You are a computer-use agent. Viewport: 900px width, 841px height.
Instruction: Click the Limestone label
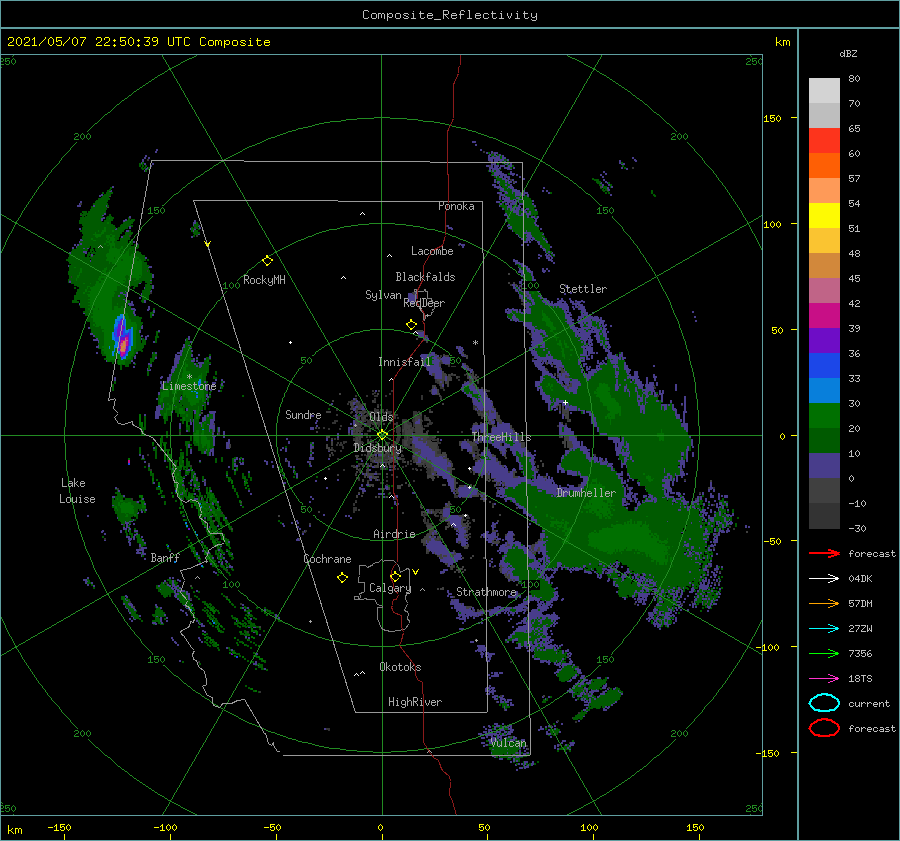click(x=189, y=386)
